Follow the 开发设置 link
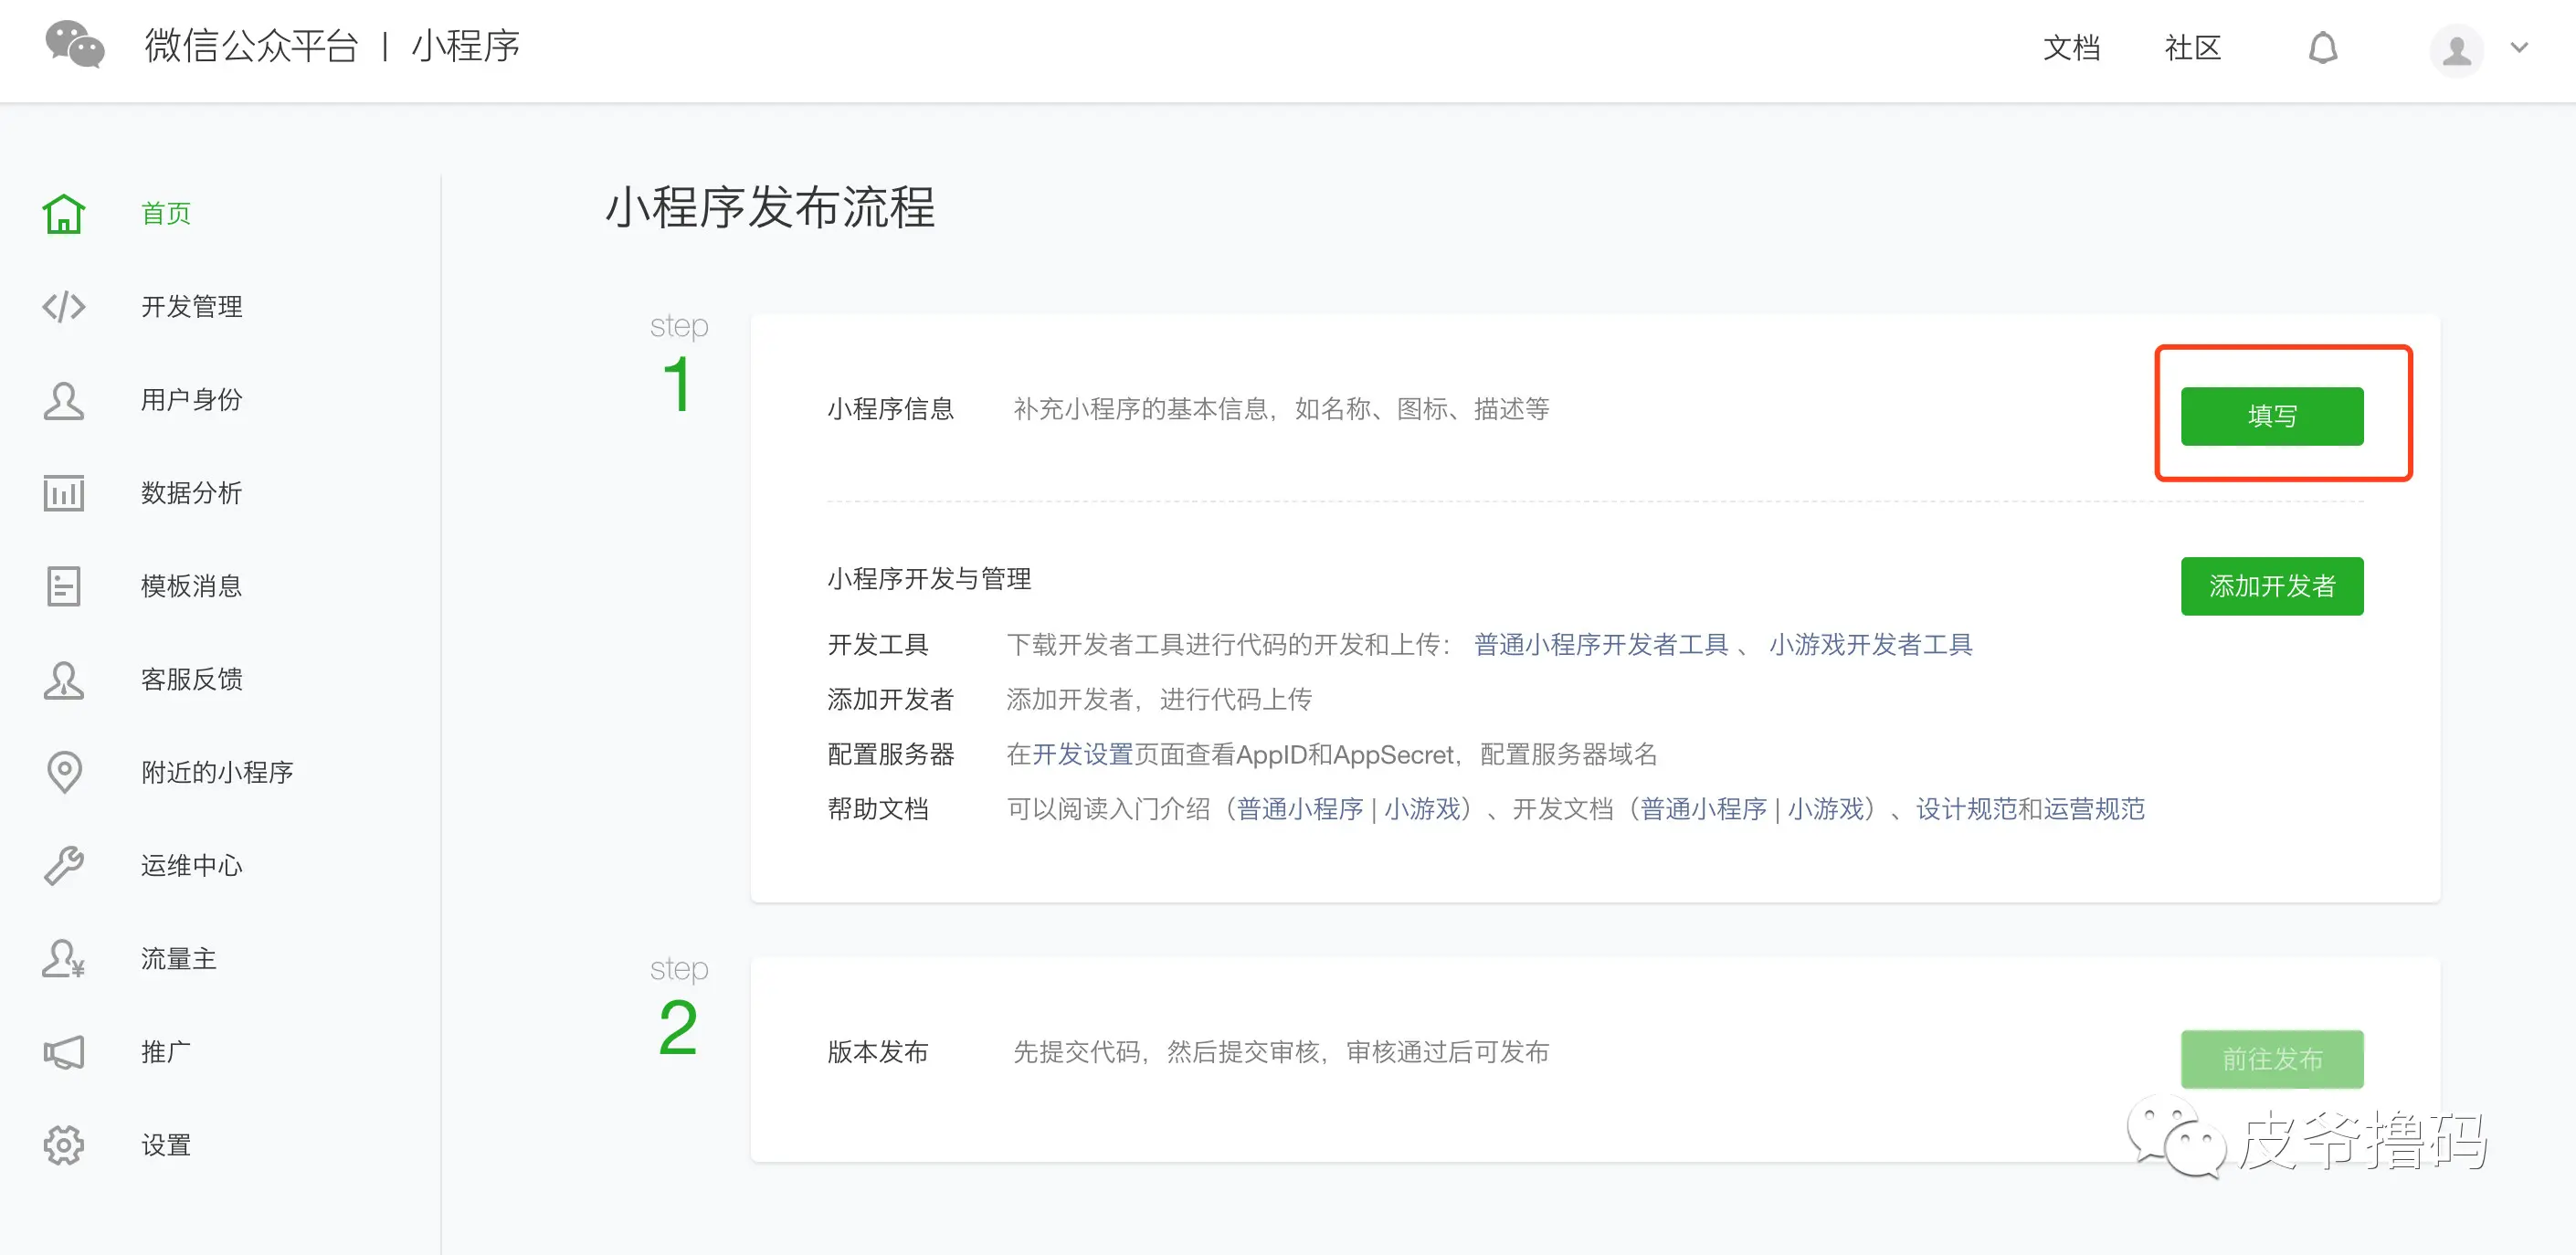The width and height of the screenshot is (2576, 1255). click(1083, 754)
